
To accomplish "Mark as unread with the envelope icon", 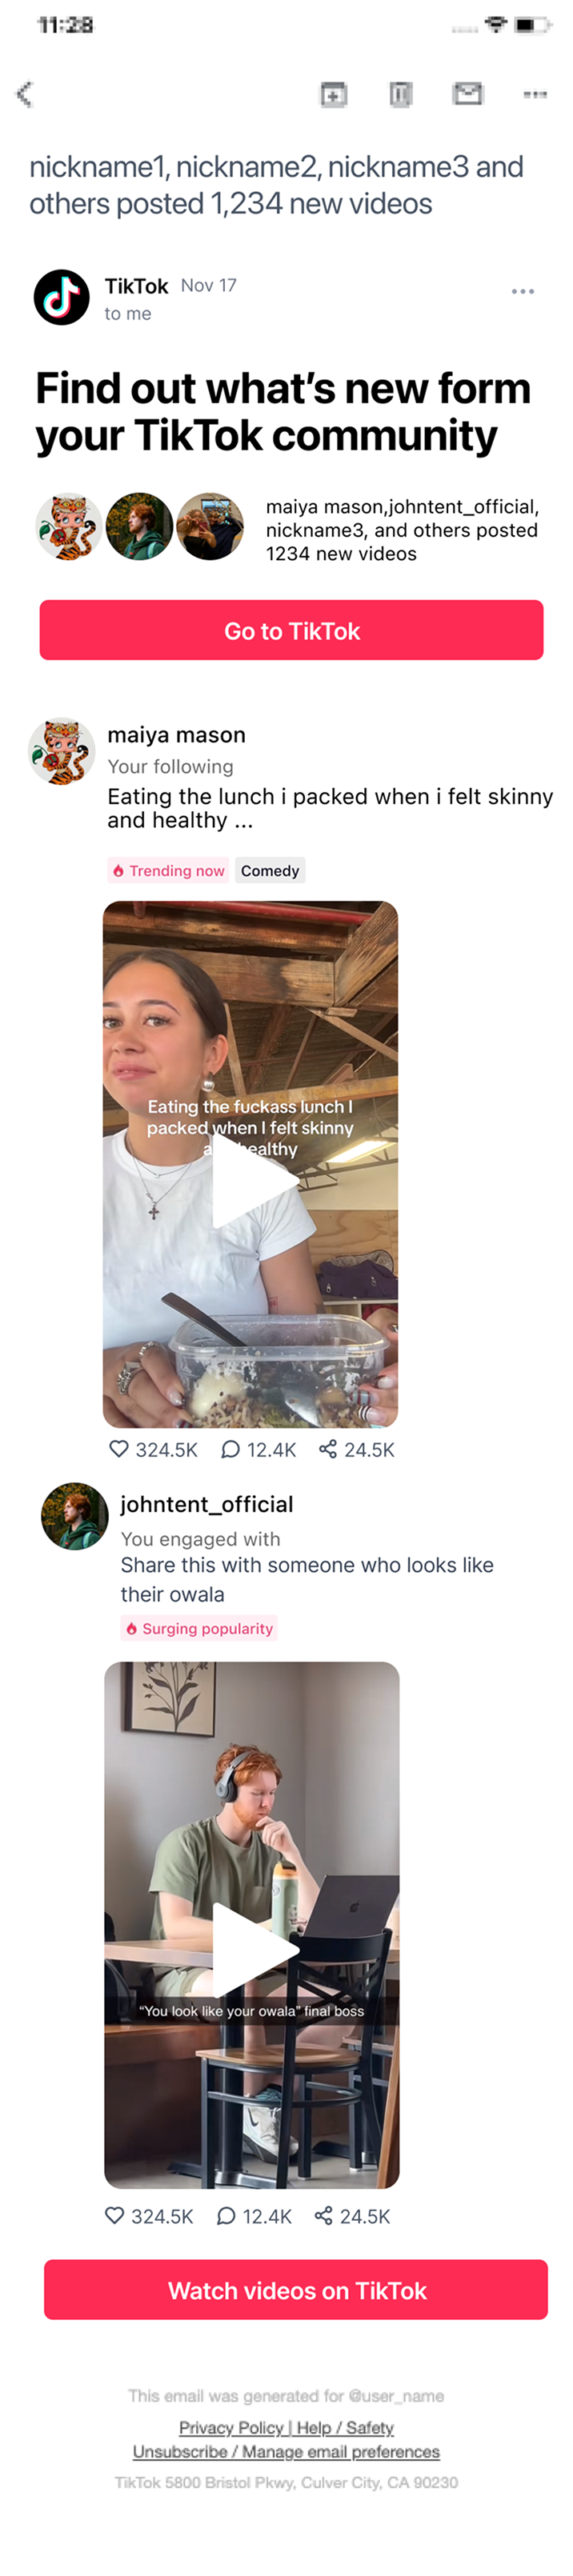I will pyautogui.click(x=467, y=94).
